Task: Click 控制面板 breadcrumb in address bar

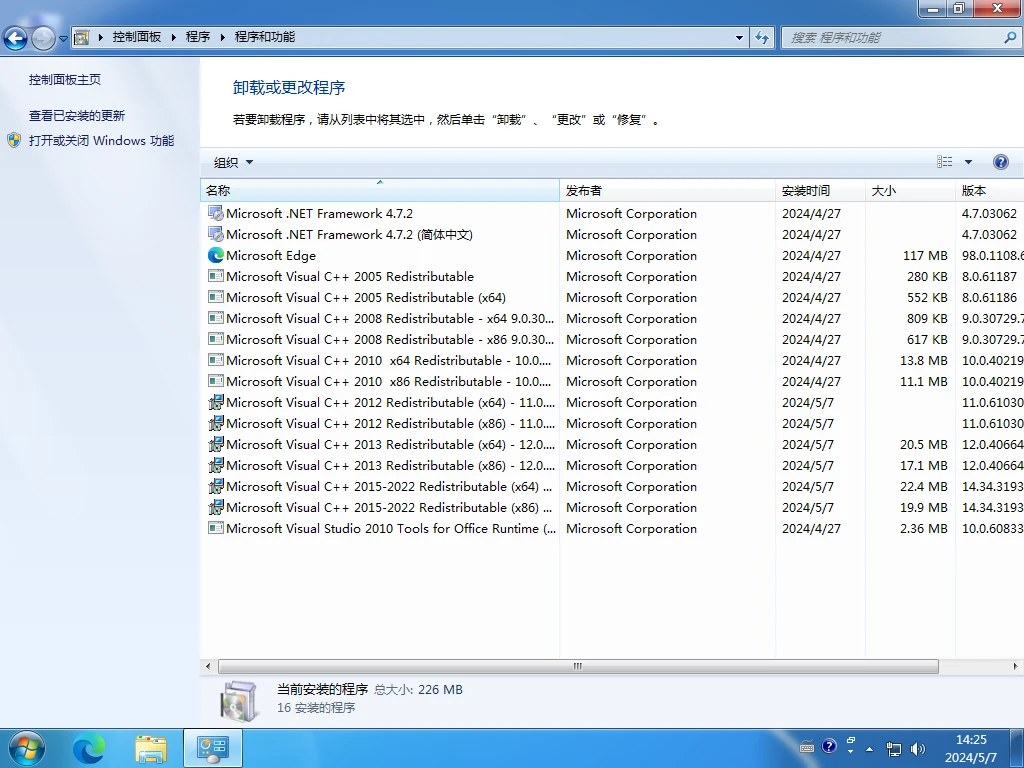Action: (136, 37)
